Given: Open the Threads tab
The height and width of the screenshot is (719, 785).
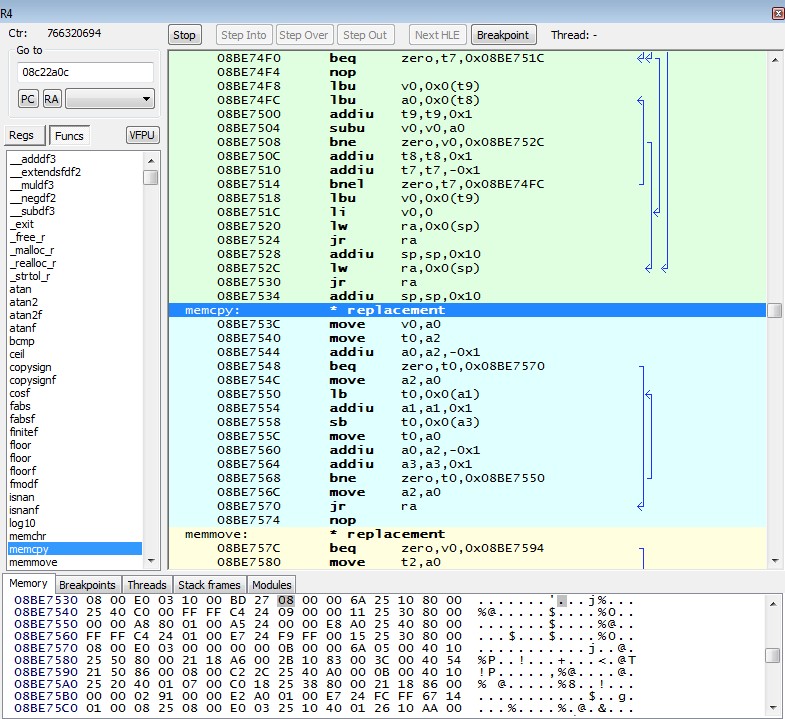Looking at the screenshot, I should coord(147,585).
